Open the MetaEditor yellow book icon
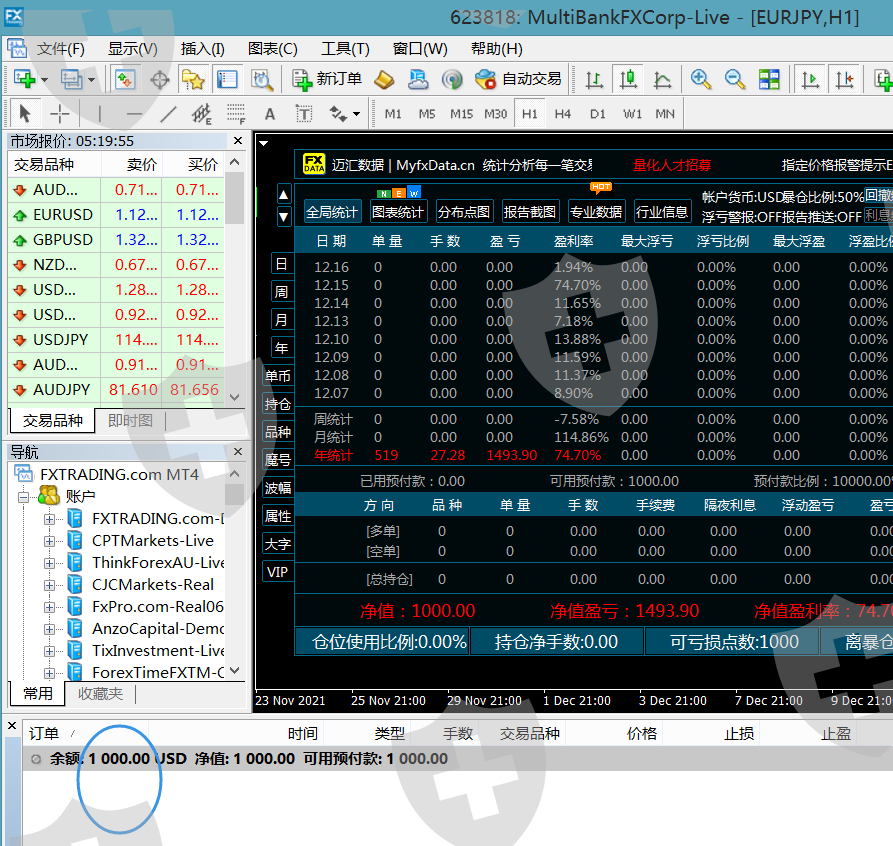 point(384,79)
